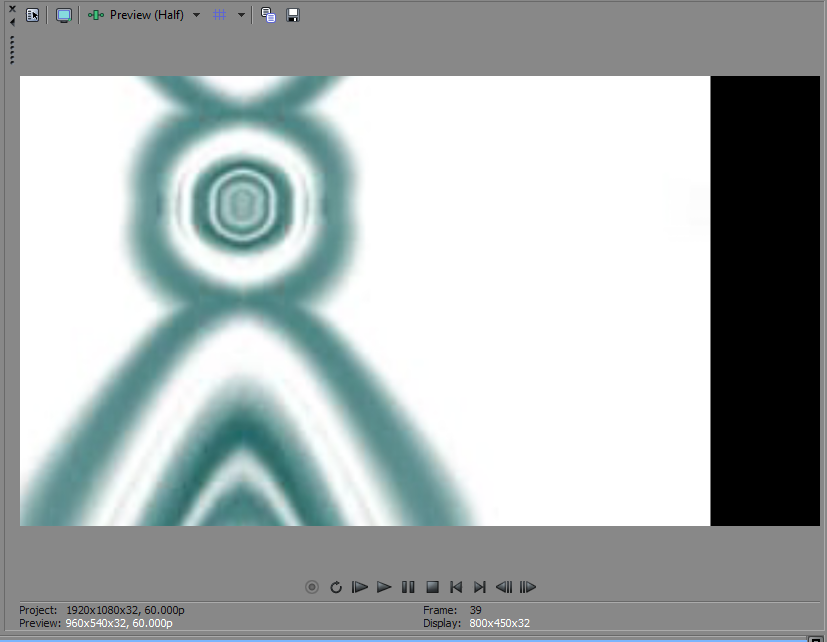Open Project Video Properties icon
Viewport: 827px width, 642px height.
pos(33,15)
